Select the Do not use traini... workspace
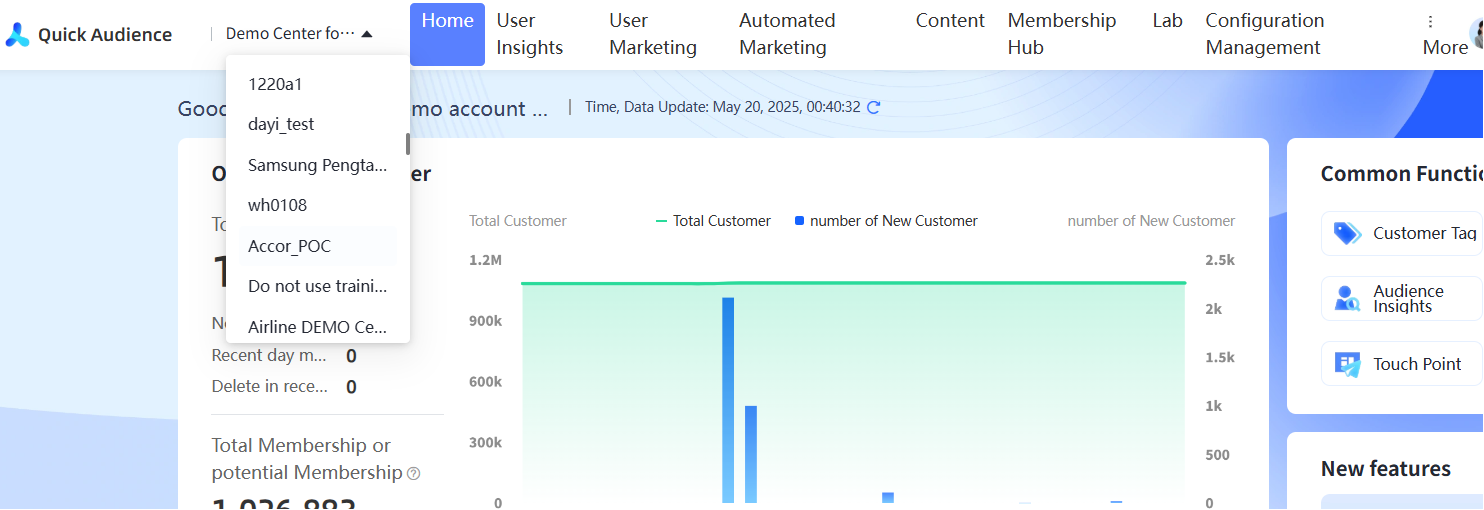Image resolution: width=1484 pixels, height=510 pixels. click(318, 286)
